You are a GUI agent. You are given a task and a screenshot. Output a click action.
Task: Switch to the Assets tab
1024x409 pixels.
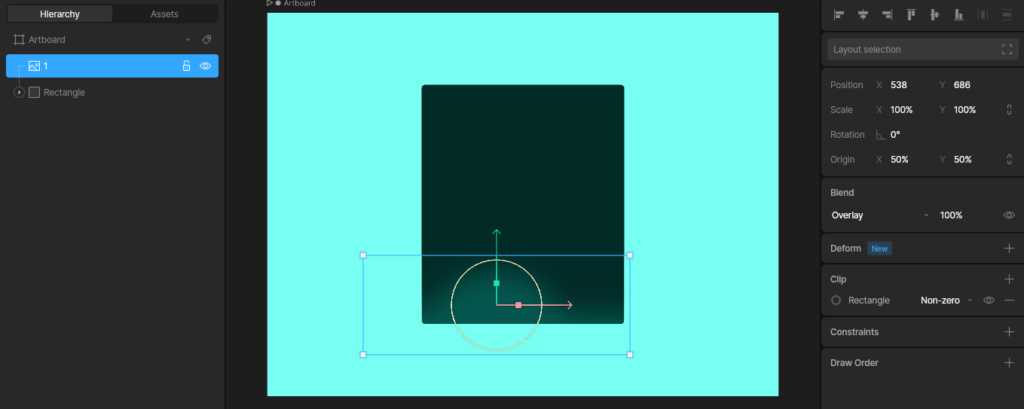tap(165, 14)
